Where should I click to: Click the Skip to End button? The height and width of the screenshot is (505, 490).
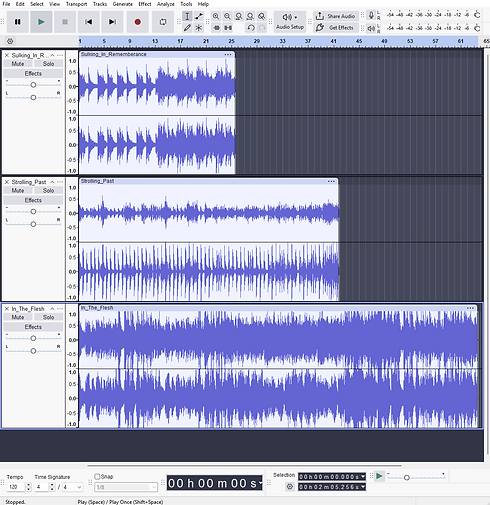(112, 22)
